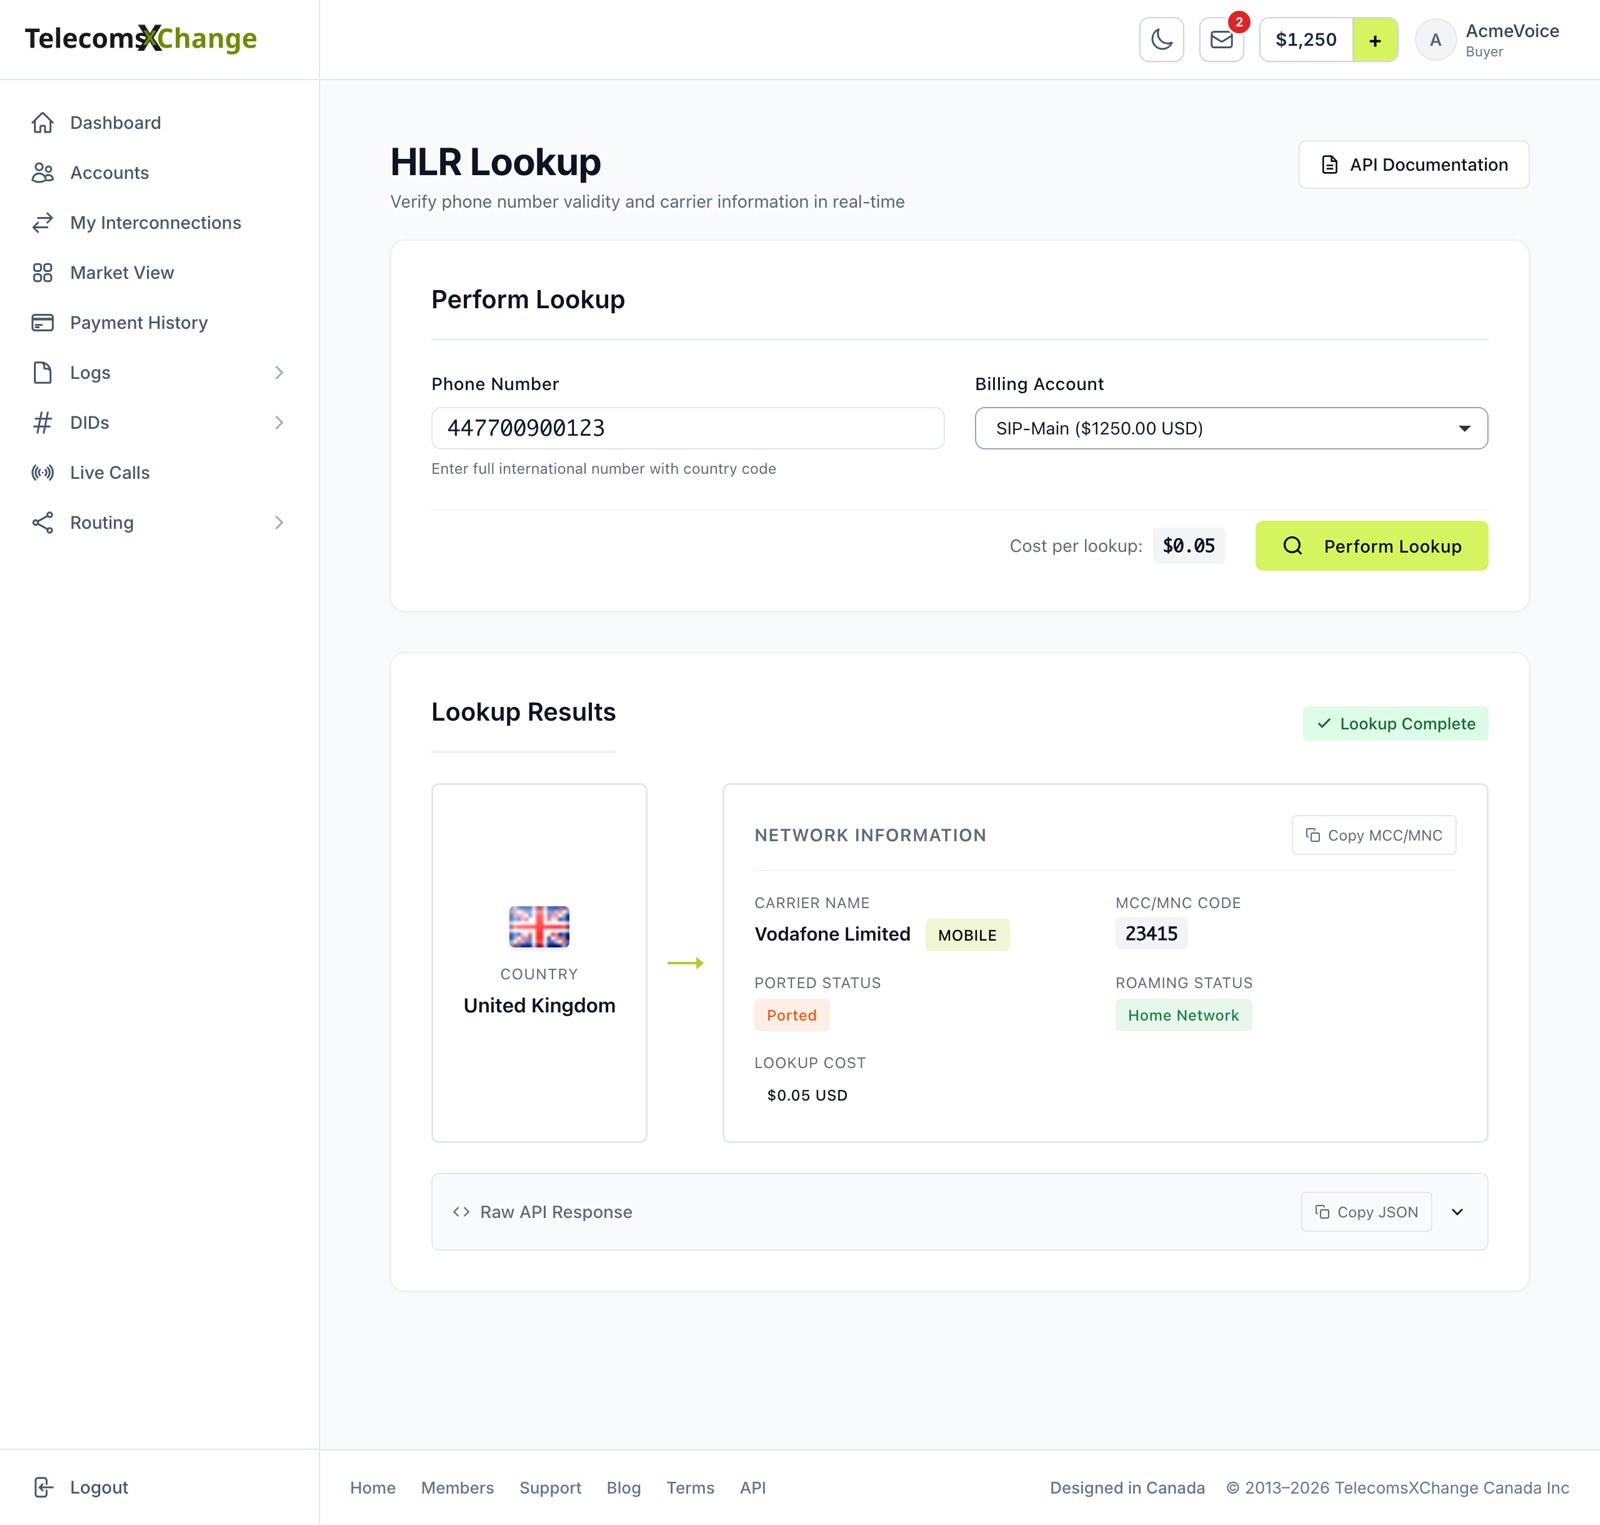Click the Lookup Complete status badge
Screen dimensions: 1600x1525
tap(1395, 724)
